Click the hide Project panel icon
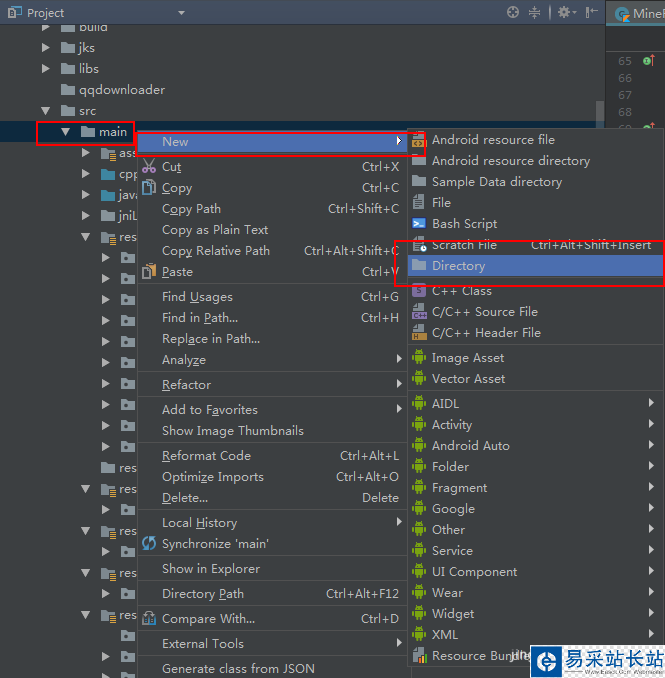Screen dimensions: 665x678 591,12
